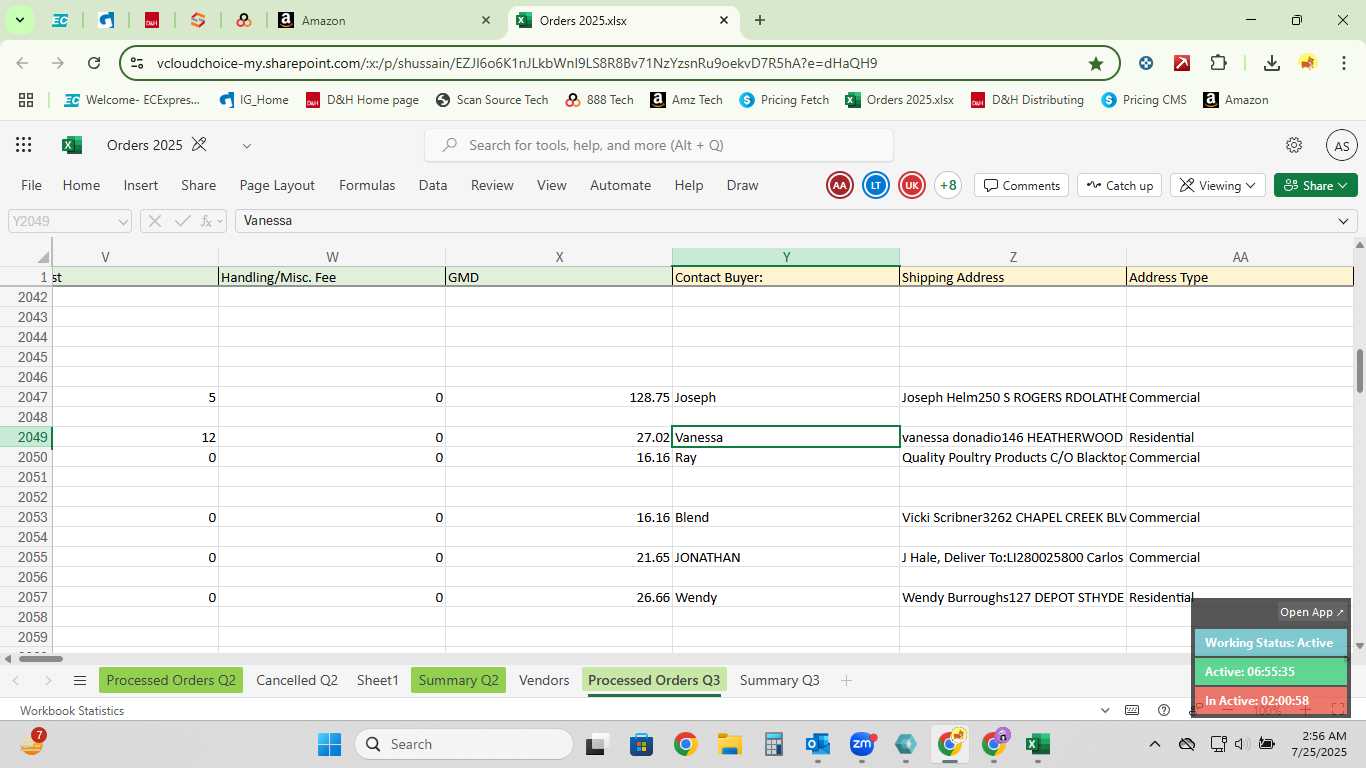Open the Vendors sheet tab

pyautogui.click(x=544, y=681)
